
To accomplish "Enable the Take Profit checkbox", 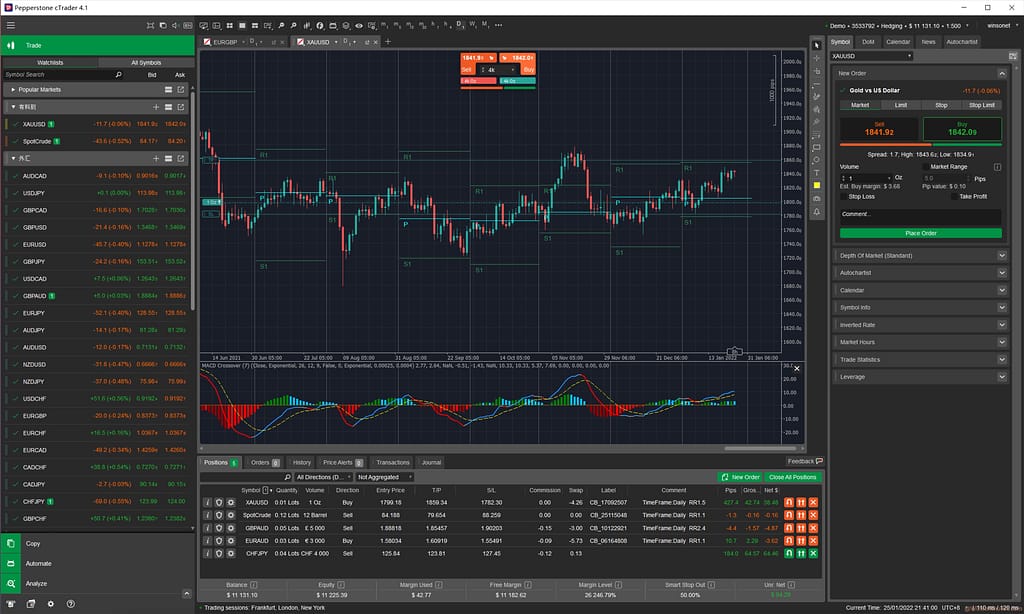I will pyautogui.click(x=953, y=196).
